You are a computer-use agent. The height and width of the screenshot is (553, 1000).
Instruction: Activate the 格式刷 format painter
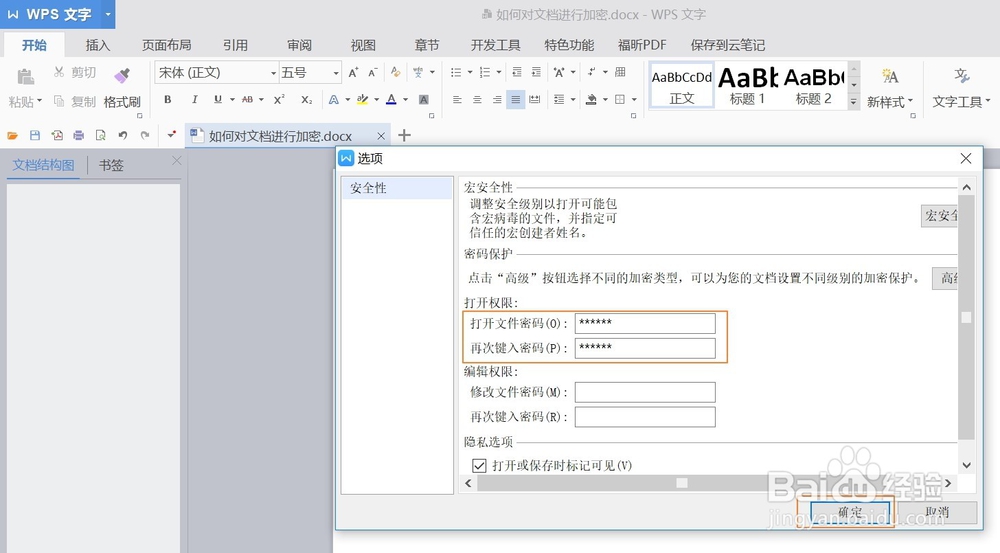click(x=122, y=87)
